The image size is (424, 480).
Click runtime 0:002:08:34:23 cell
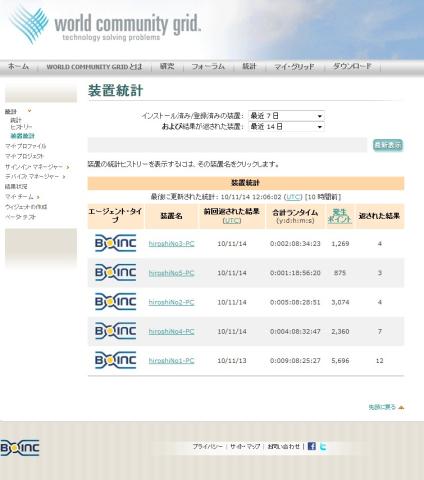[x=295, y=244]
